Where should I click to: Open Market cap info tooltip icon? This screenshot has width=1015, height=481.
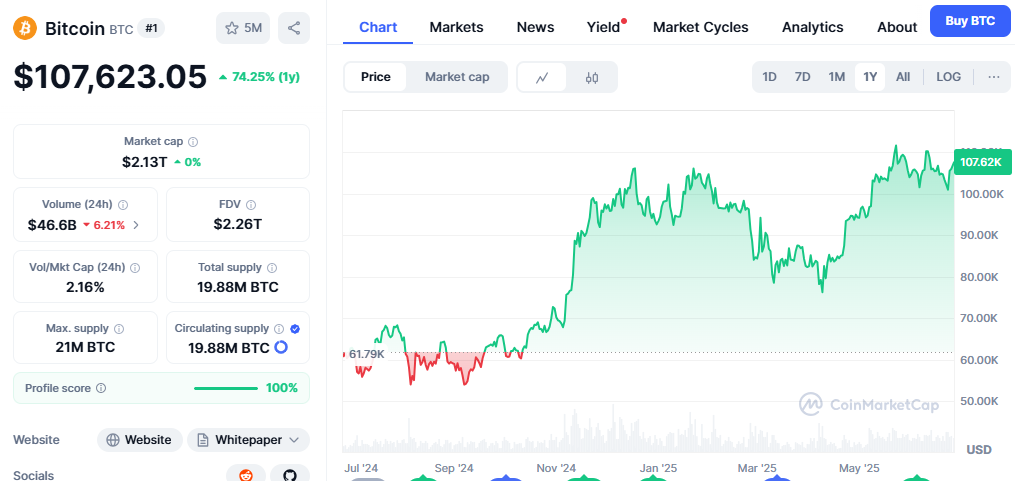tap(193, 141)
